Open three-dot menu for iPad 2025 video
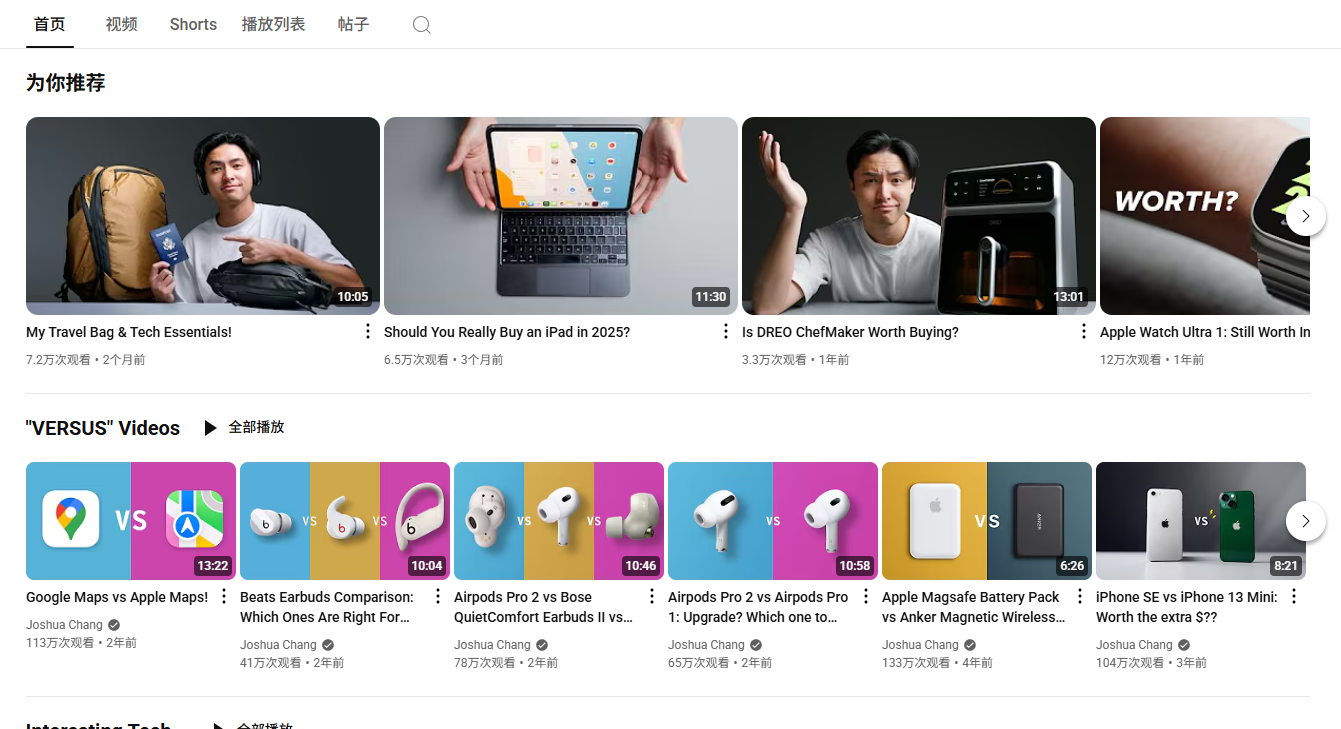Viewport: 1341px width, 729px height. (x=725, y=332)
